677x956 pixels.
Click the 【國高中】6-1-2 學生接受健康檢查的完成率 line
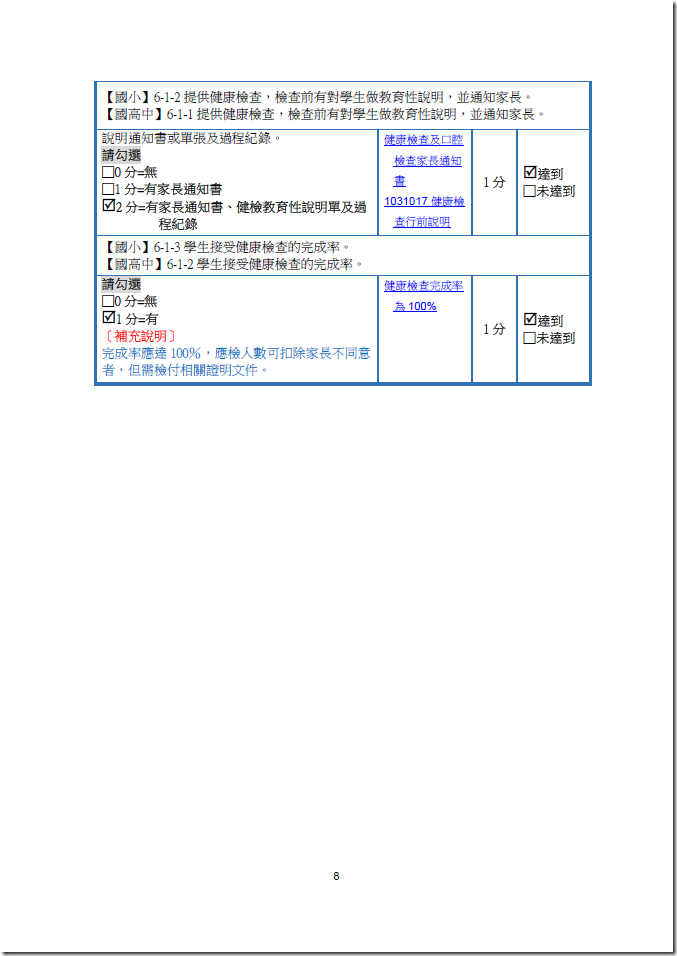(232, 264)
